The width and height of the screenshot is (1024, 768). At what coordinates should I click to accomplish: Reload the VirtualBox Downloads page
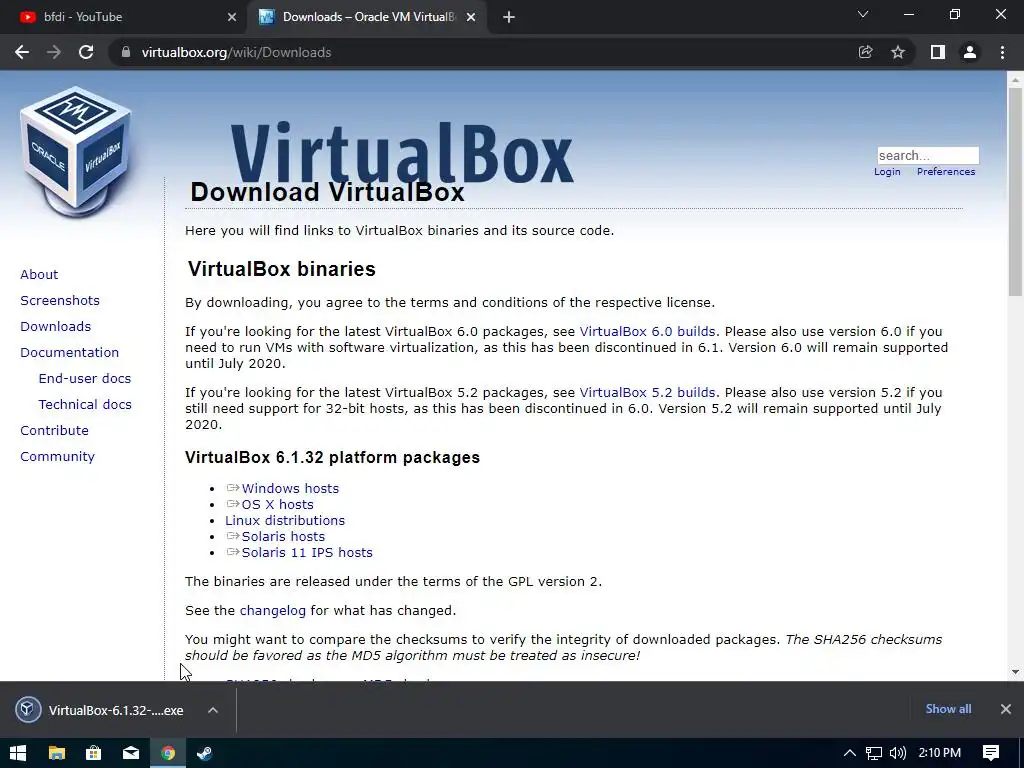tap(86, 52)
